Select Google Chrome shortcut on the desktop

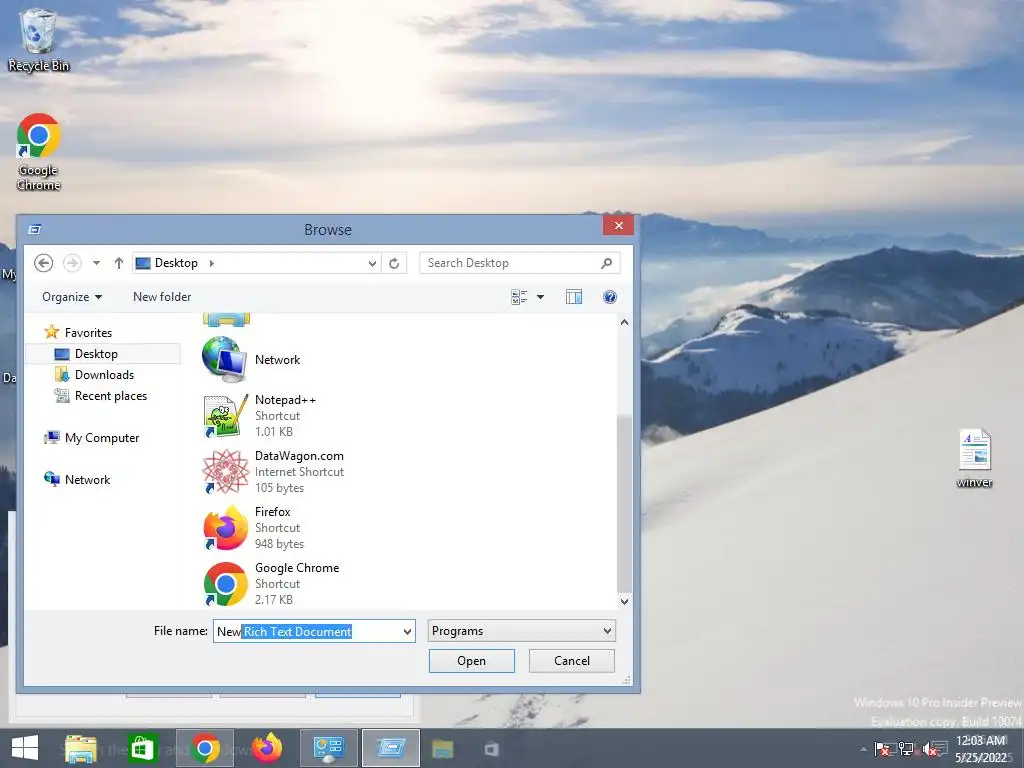(39, 152)
